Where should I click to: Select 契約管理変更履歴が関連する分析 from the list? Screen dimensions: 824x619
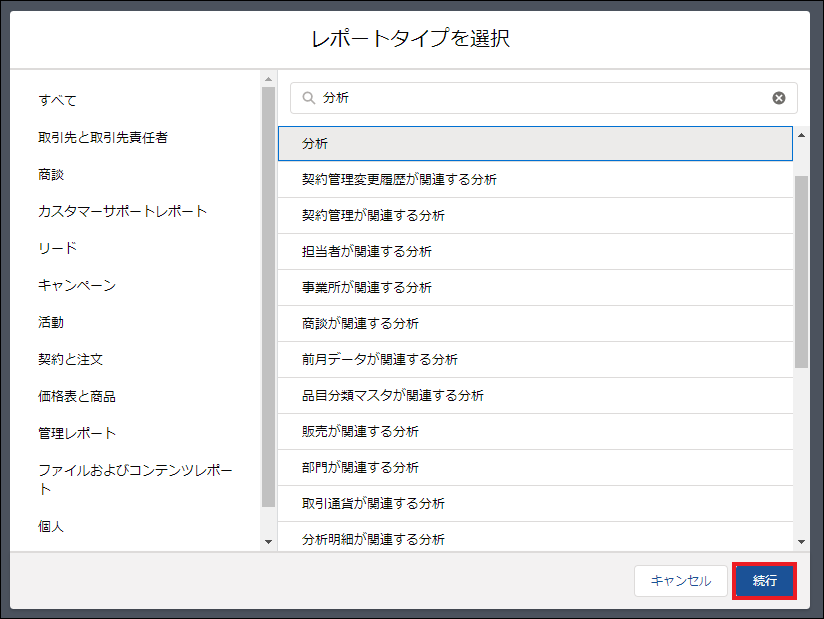pos(450,179)
